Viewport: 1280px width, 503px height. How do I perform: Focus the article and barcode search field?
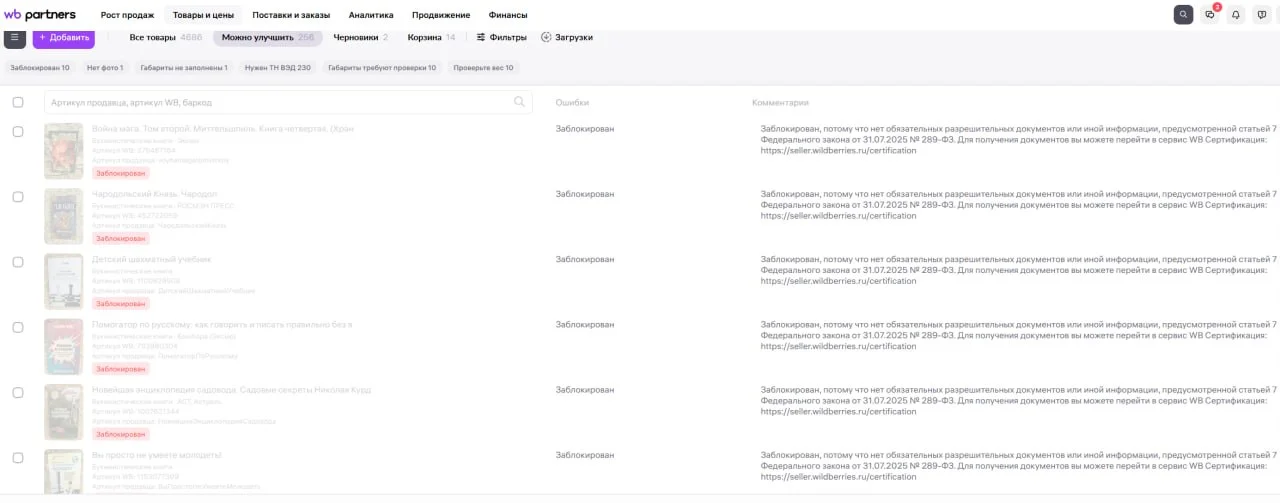tap(288, 102)
